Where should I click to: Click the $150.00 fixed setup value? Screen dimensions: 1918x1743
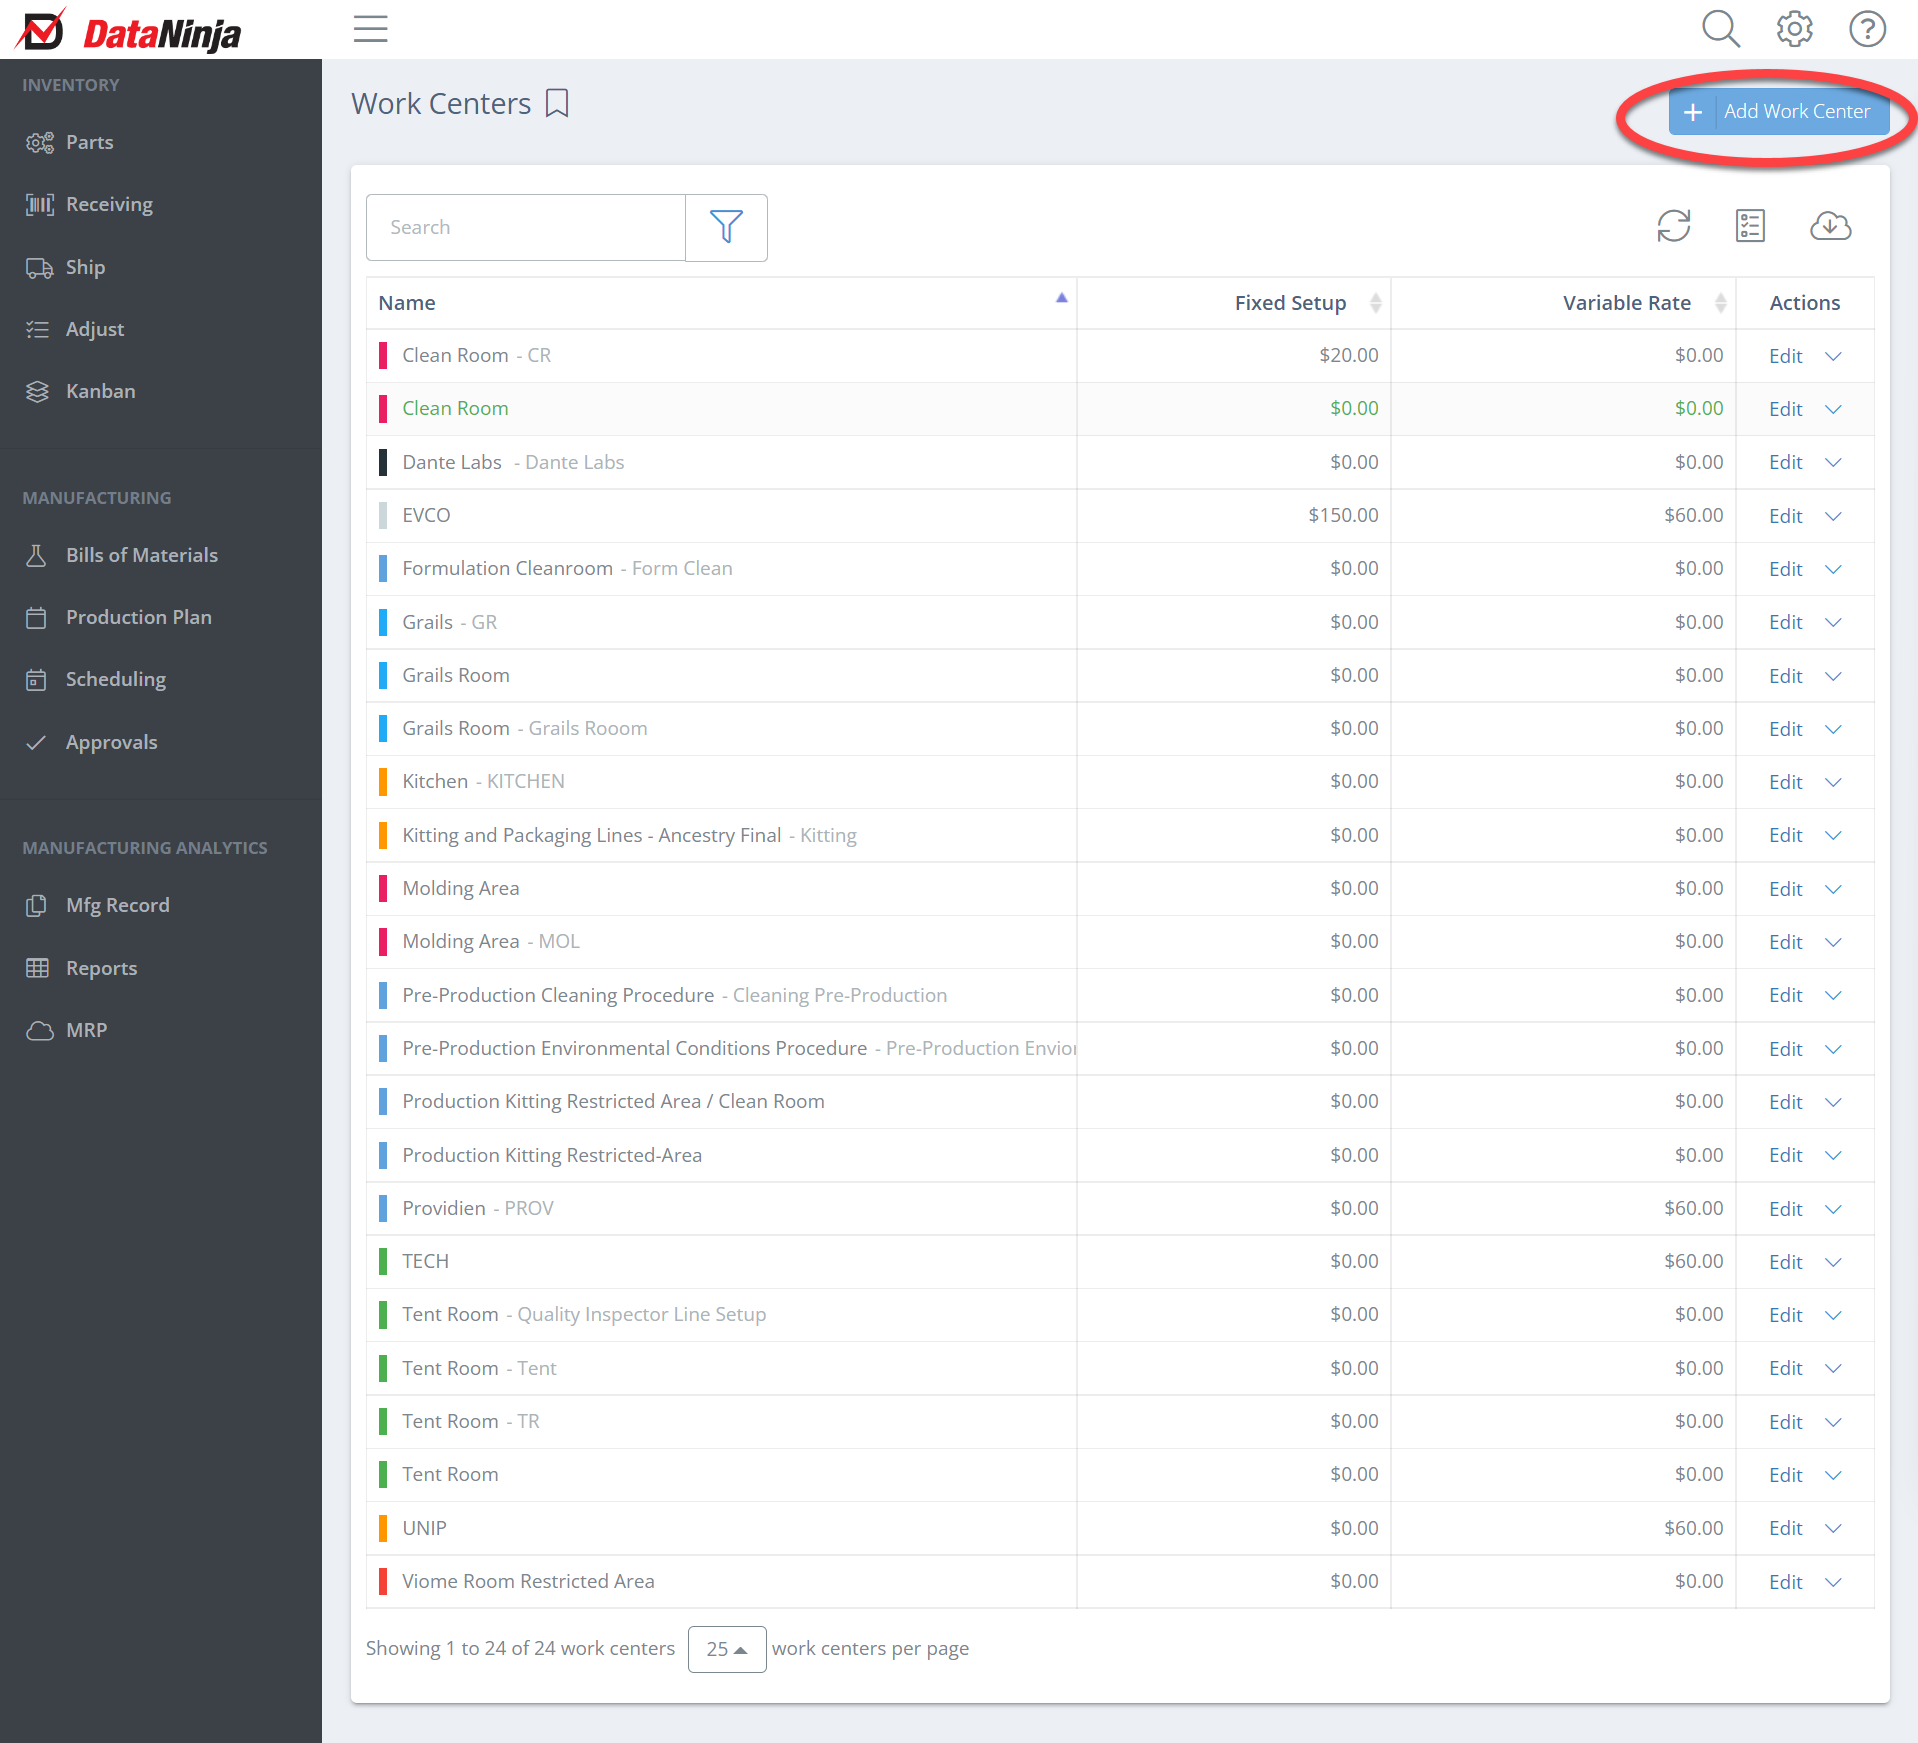[1342, 515]
